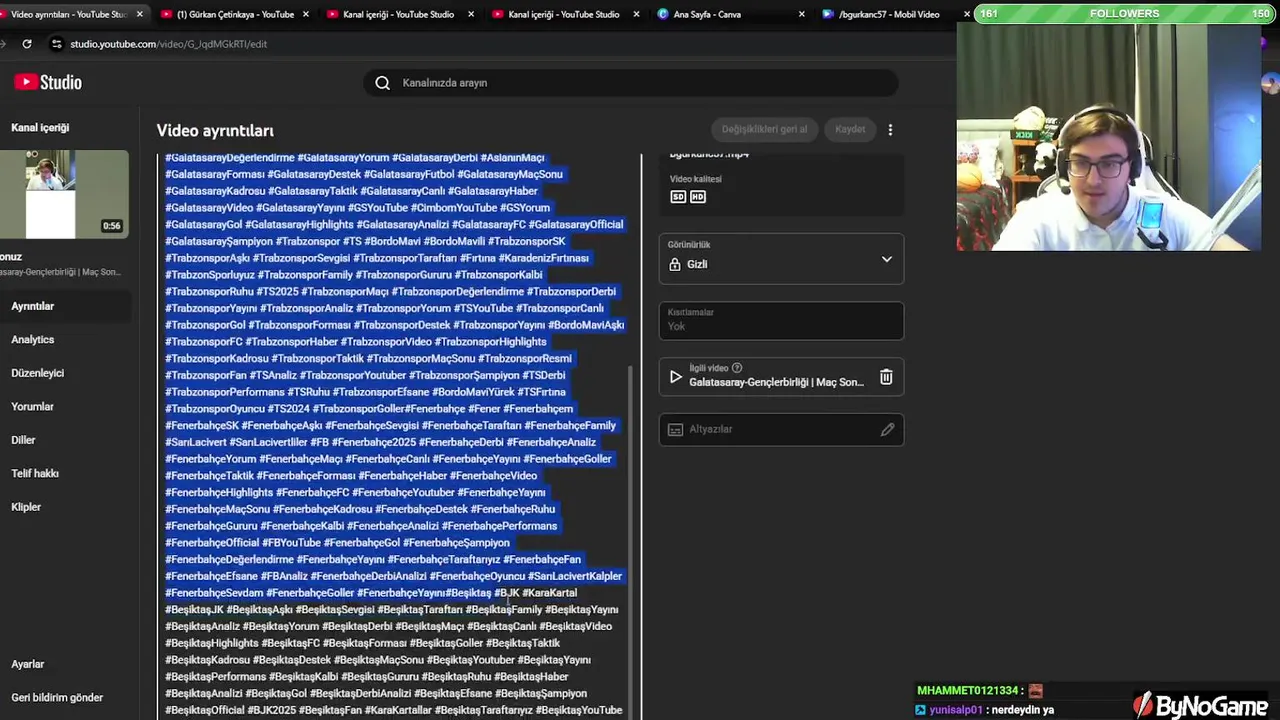Delete the related video with the trash icon

tap(886, 377)
